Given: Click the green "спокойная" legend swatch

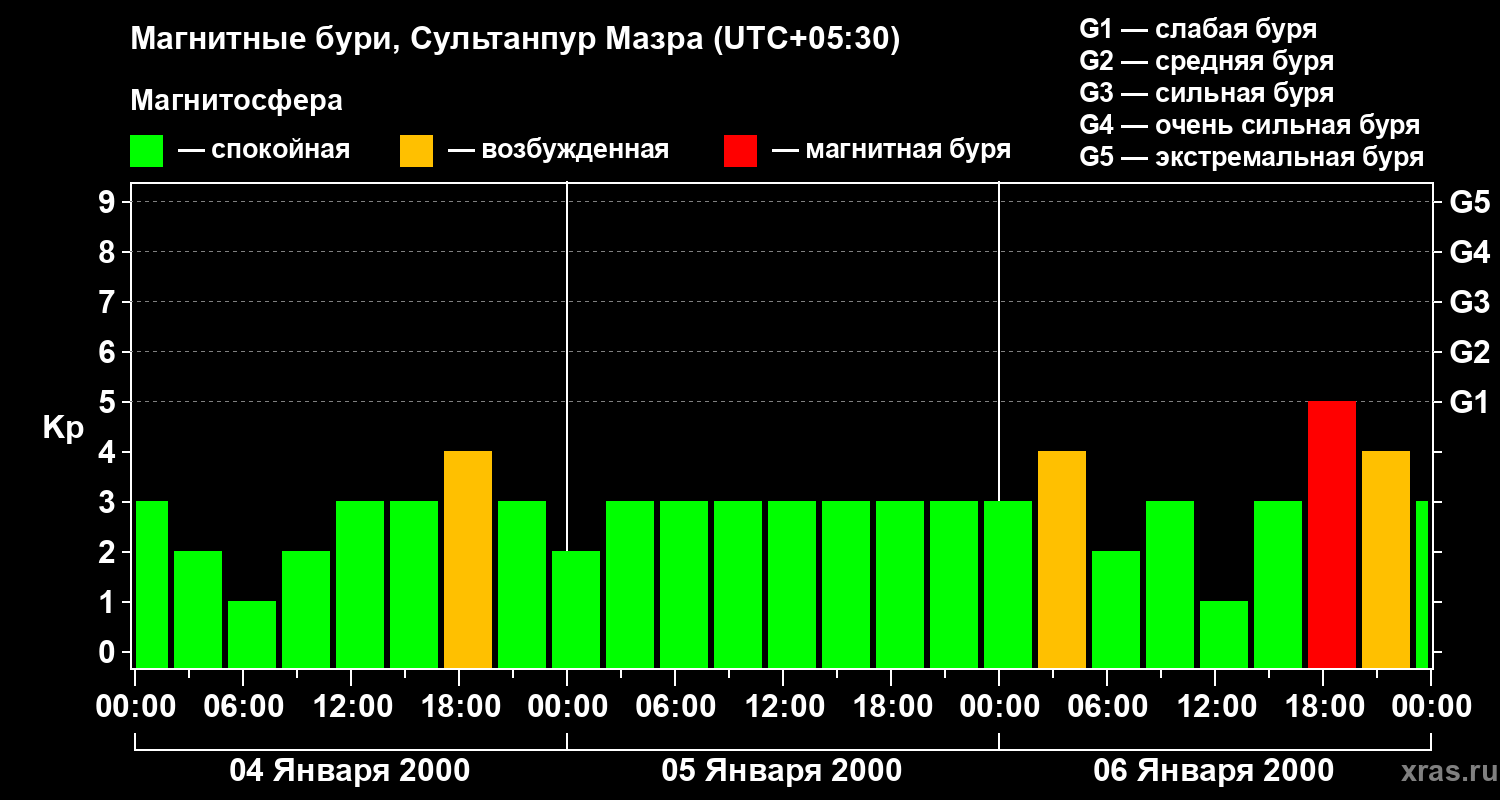Looking at the screenshot, I should coord(147,151).
